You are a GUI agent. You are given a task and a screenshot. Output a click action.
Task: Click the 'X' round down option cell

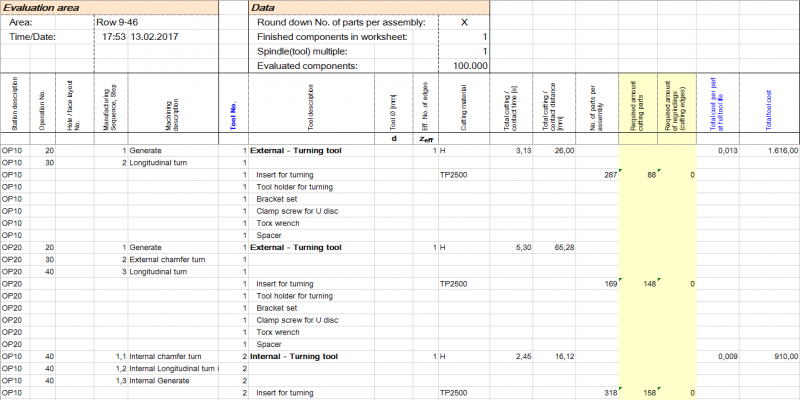point(463,21)
